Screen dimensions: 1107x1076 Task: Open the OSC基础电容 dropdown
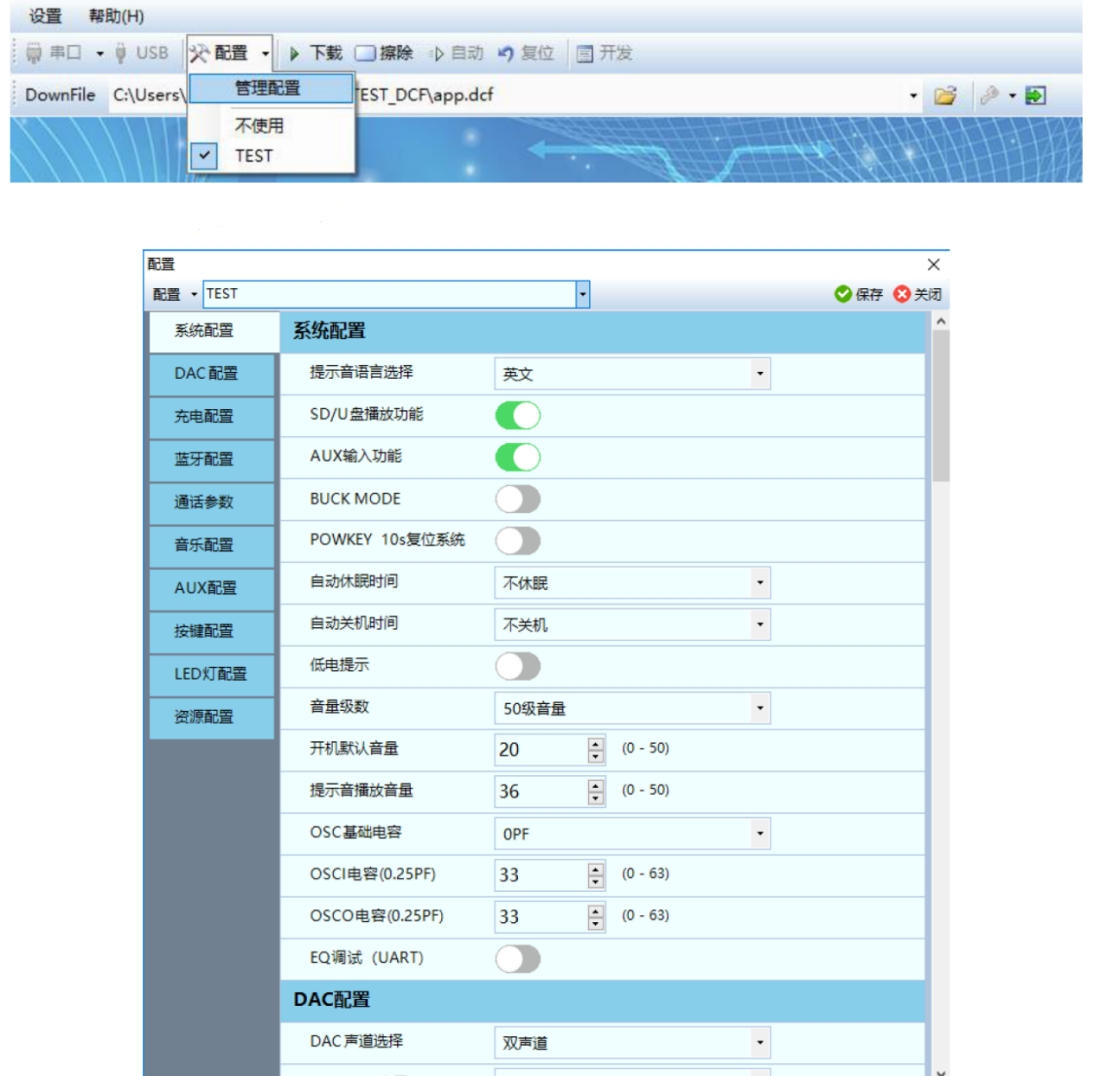pyautogui.click(x=633, y=834)
